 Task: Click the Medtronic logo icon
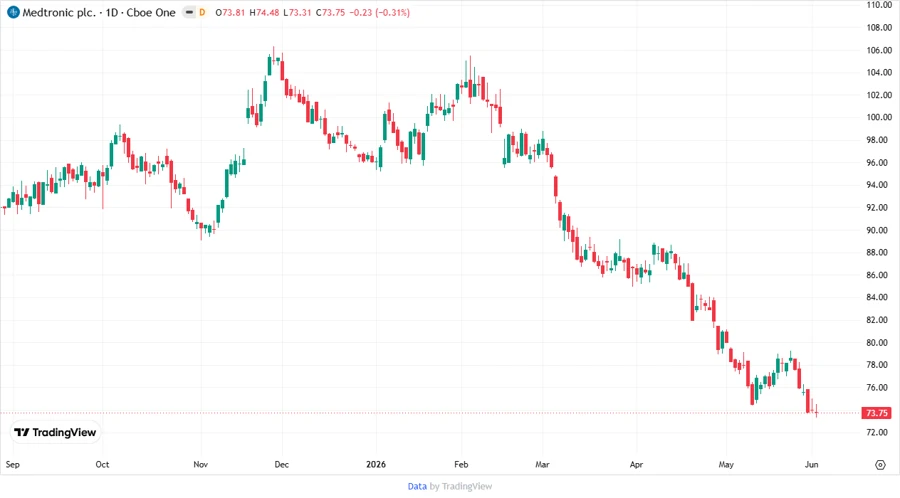pyautogui.click(x=13, y=12)
